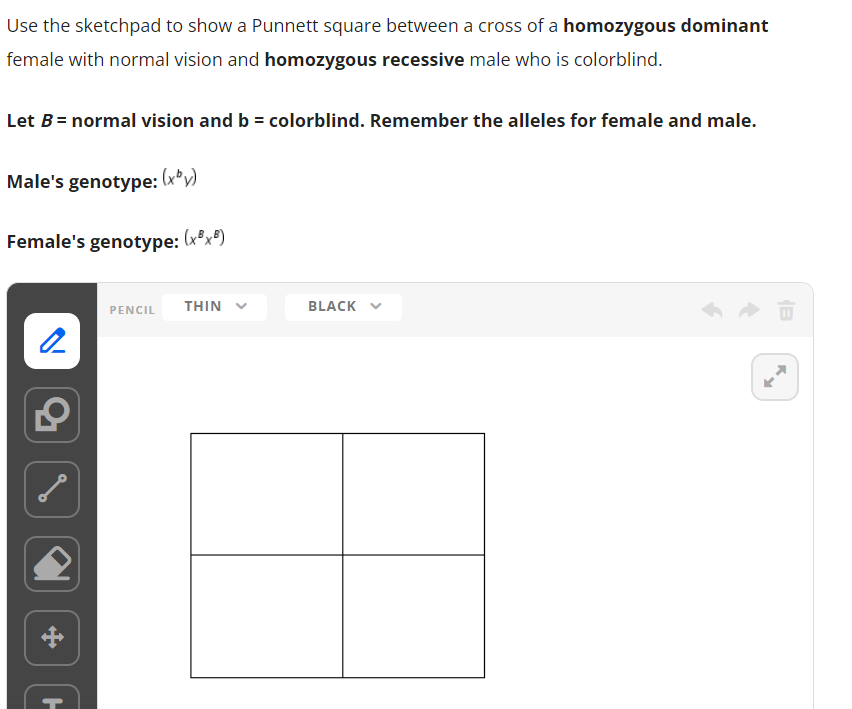Screen dimensions: 852x709
Task: Select the Pencil tool in the sidebar
Action: 52,341
